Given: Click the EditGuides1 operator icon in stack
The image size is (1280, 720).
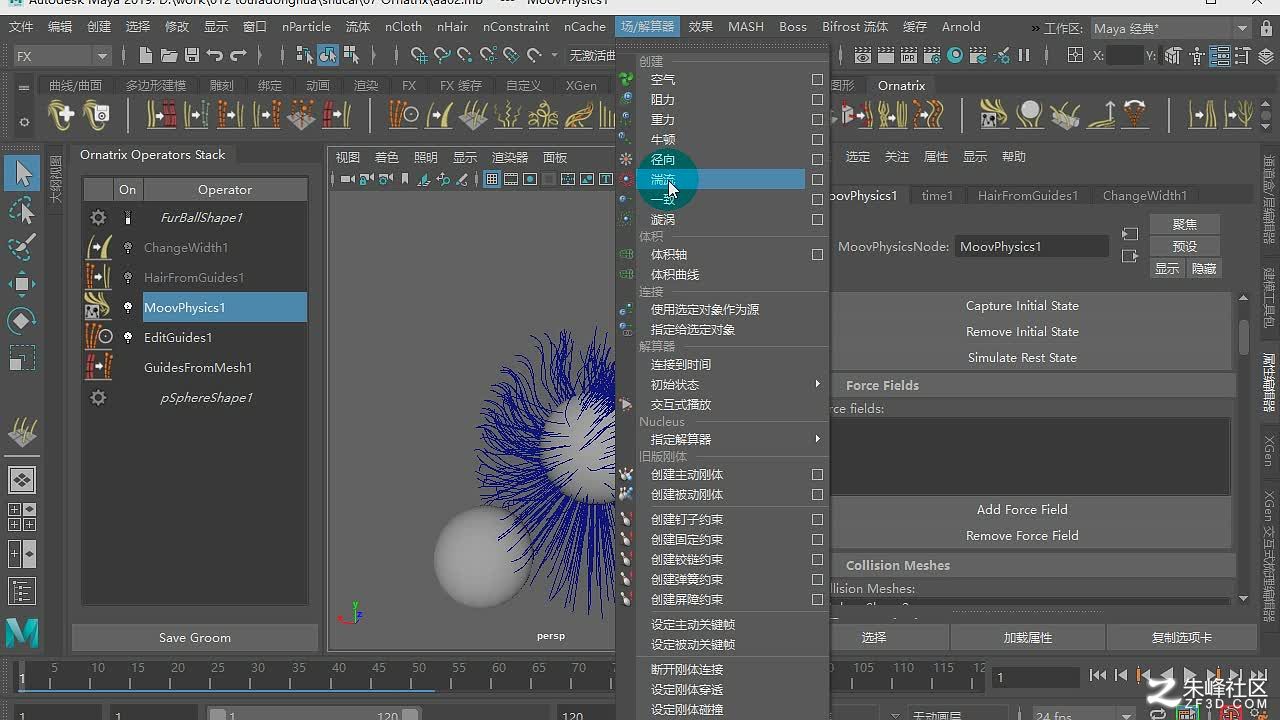Looking at the screenshot, I should pos(98,337).
